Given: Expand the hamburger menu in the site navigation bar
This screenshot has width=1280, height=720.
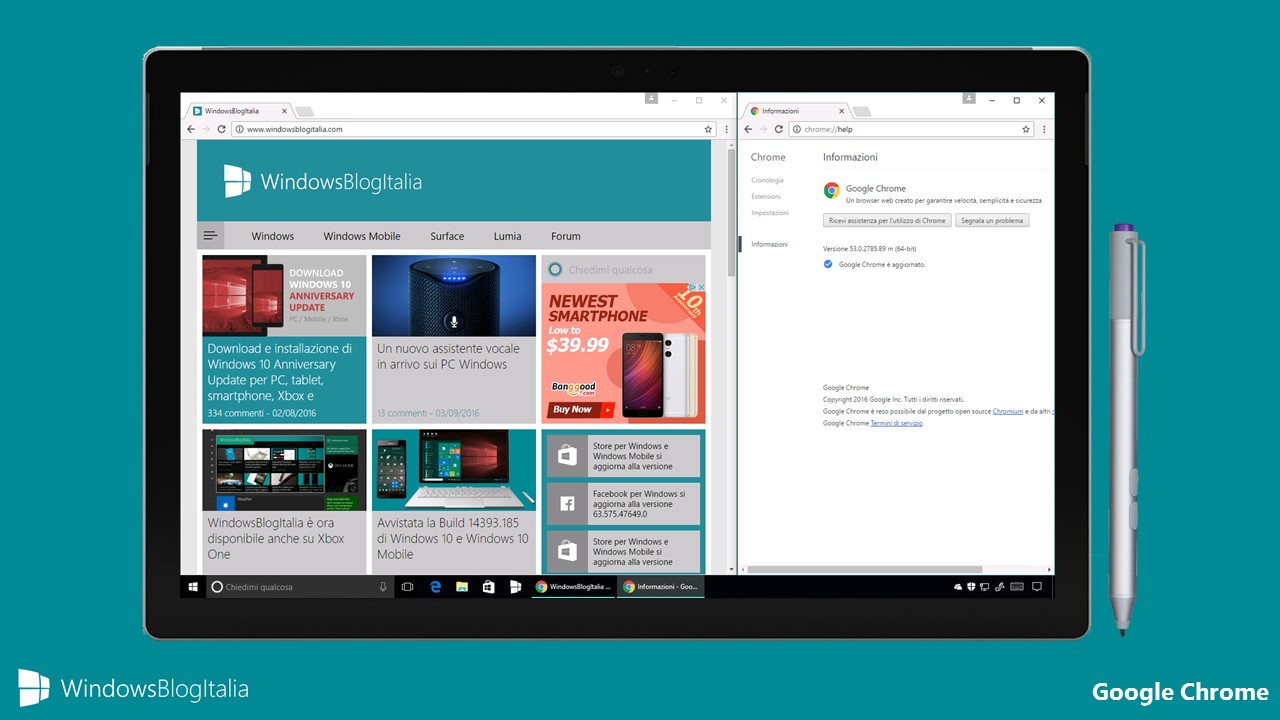Looking at the screenshot, I should [210, 236].
